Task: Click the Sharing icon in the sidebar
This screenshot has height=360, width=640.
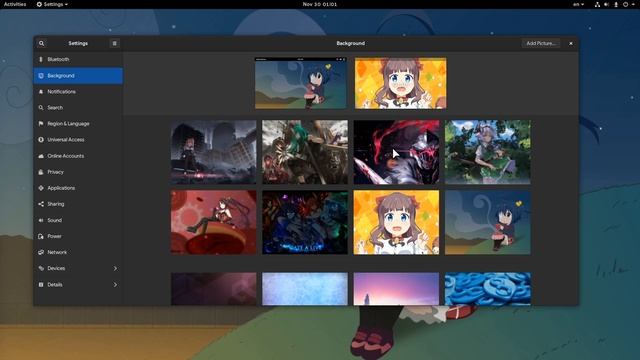Action: (x=41, y=204)
